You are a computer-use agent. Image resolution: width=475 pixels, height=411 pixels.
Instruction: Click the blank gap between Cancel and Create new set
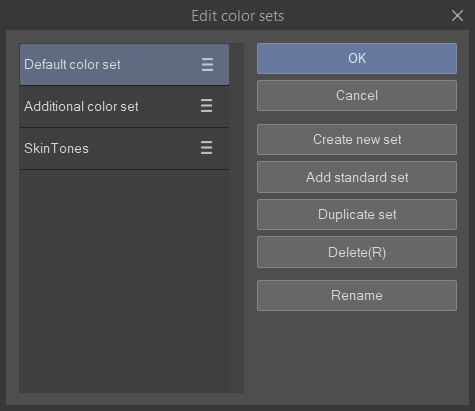(357, 117)
